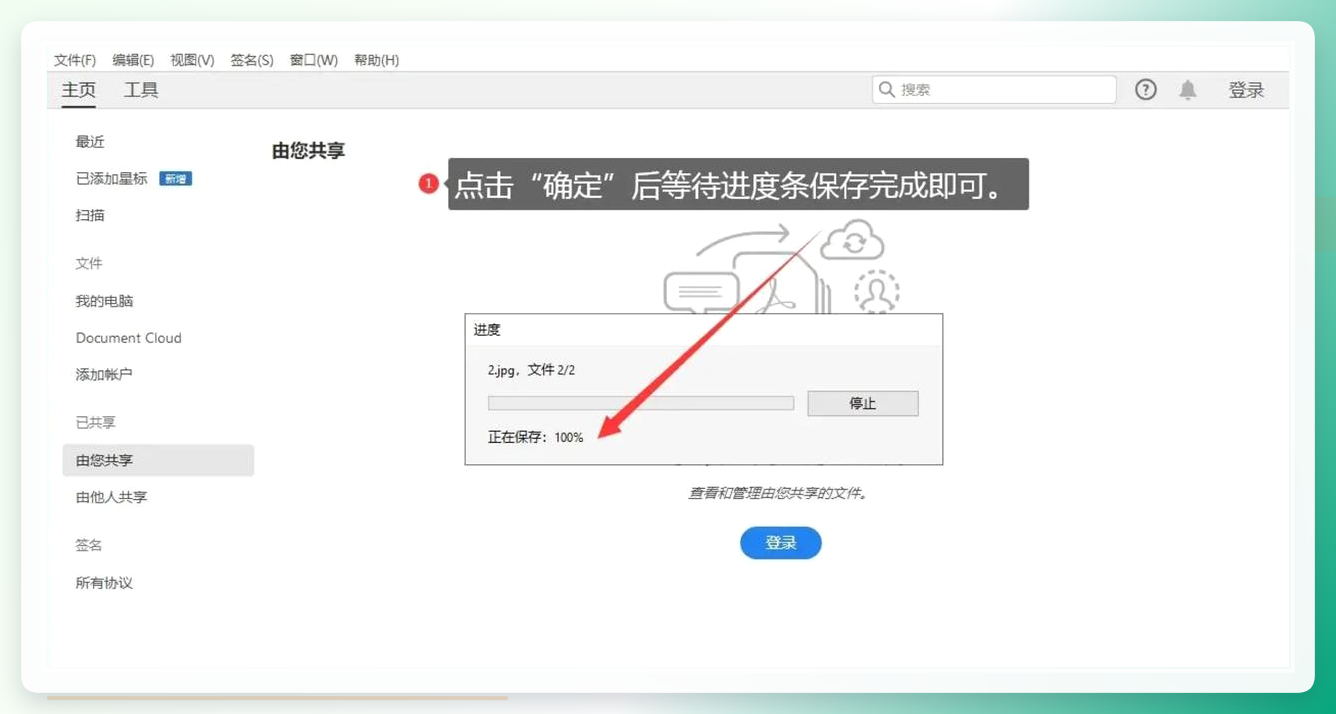Select 最近 in the sidebar
The height and width of the screenshot is (714, 1336).
[90, 142]
